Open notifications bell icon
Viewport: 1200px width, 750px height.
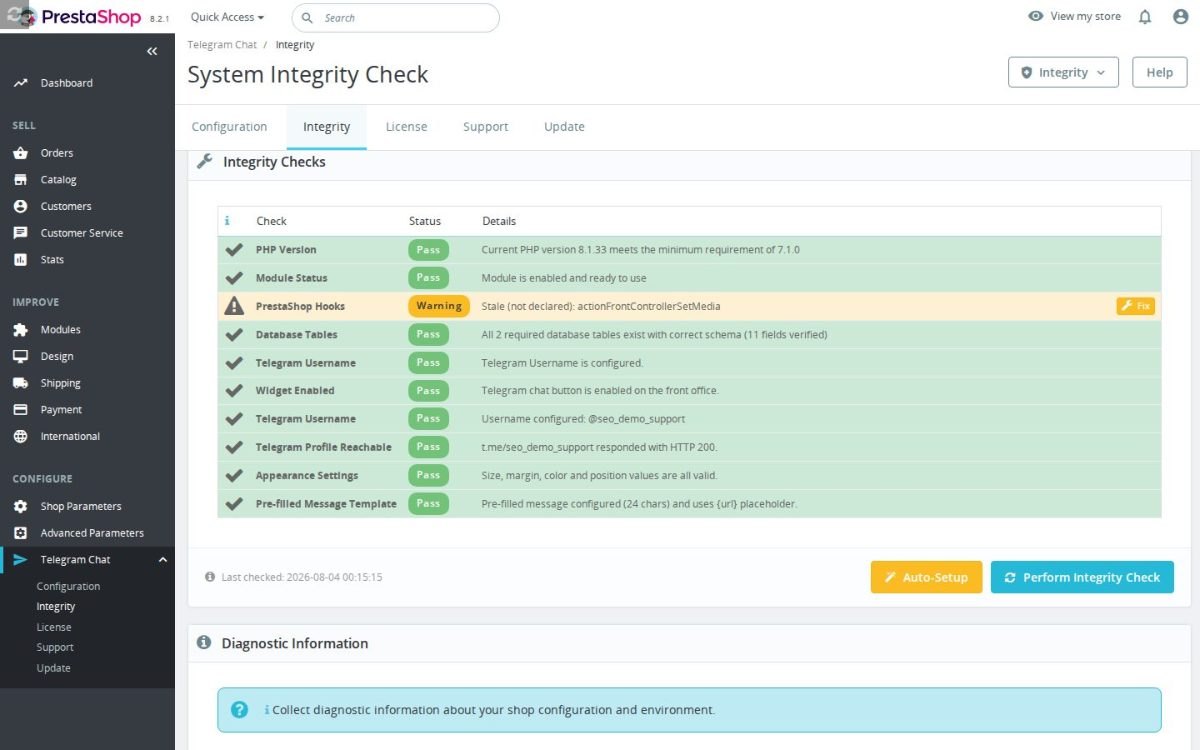[x=1145, y=17]
